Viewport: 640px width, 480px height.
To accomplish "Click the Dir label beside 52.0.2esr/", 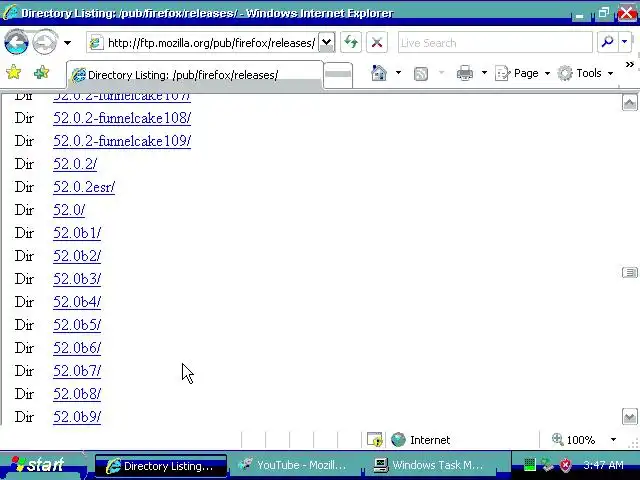I will click(24, 187).
